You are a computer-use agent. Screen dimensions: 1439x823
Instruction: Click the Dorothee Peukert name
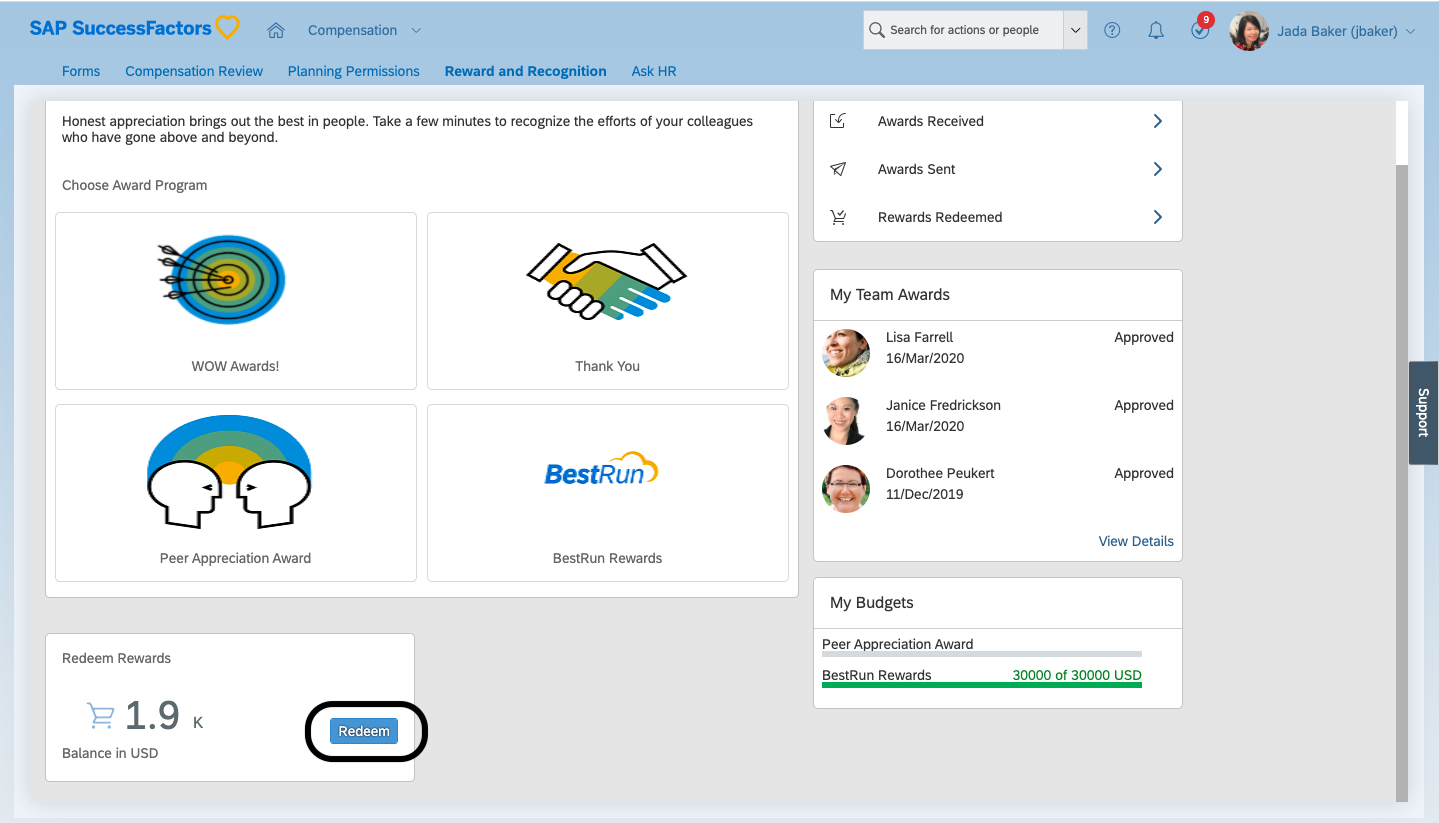click(x=940, y=473)
